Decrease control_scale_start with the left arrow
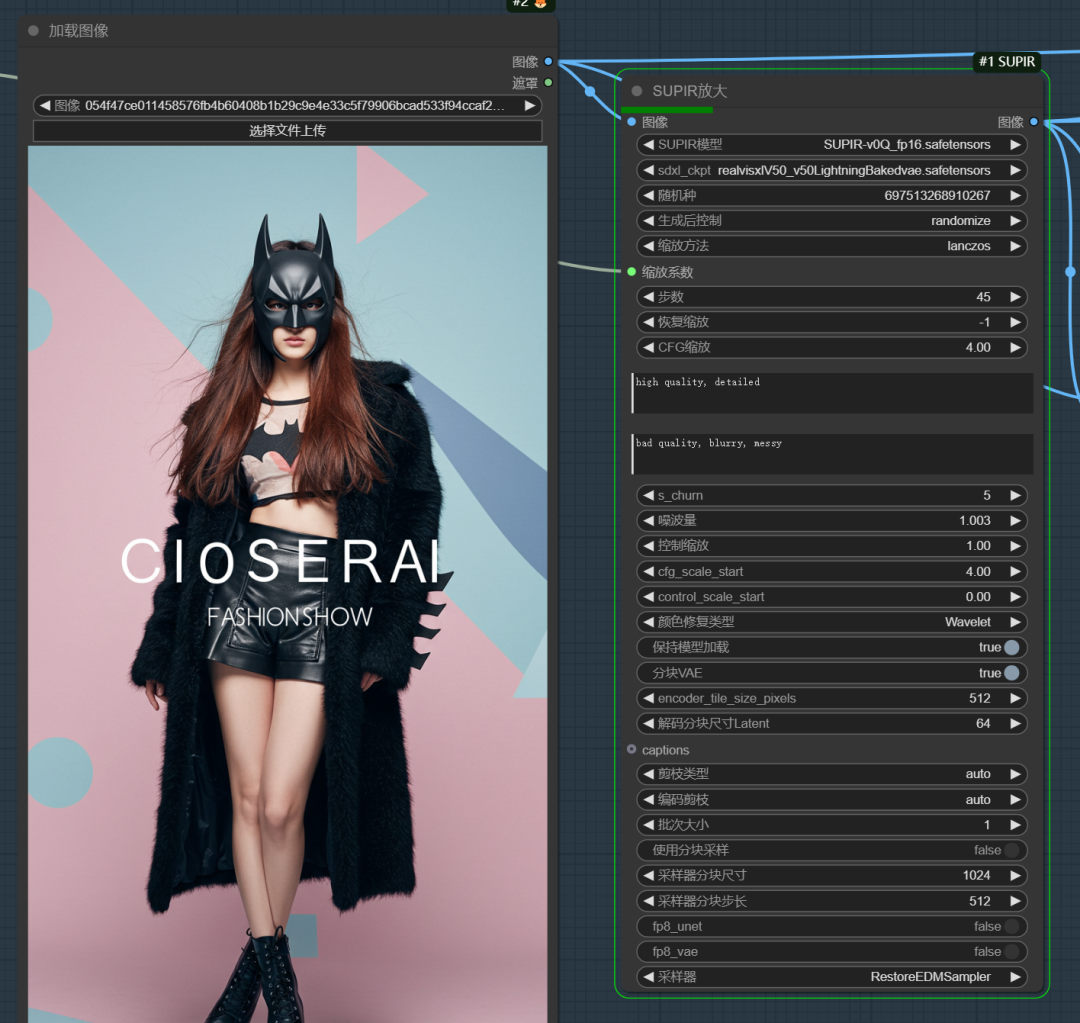Screen dimensions: 1080x1023 tap(648, 597)
